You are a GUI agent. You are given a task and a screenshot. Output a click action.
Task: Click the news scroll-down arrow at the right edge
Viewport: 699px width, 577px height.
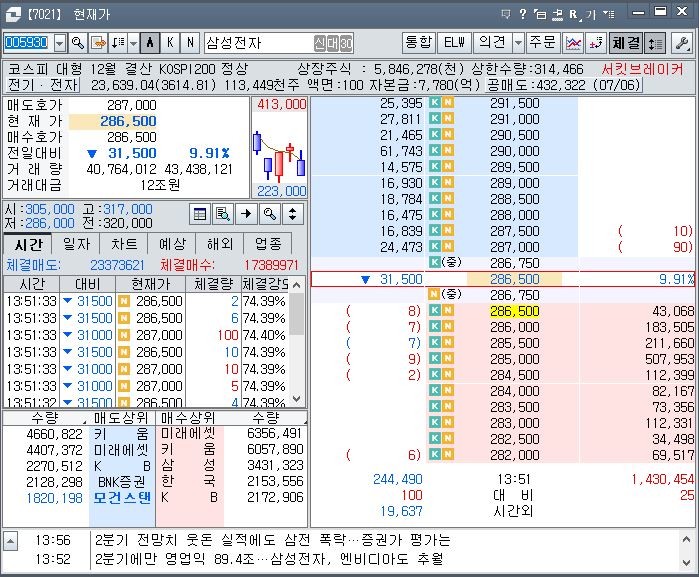(686, 561)
